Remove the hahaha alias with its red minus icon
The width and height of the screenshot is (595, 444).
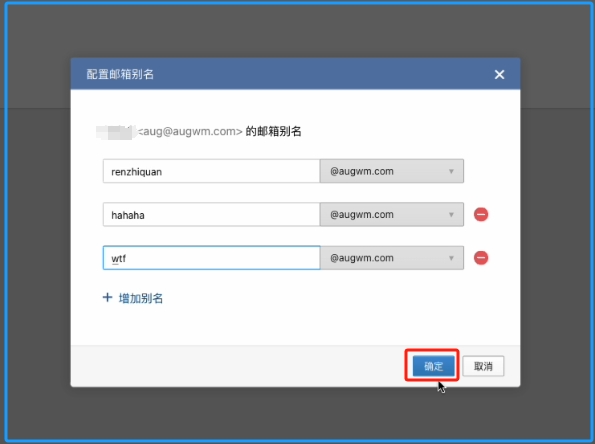pyautogui.click(x=481, y=214)
